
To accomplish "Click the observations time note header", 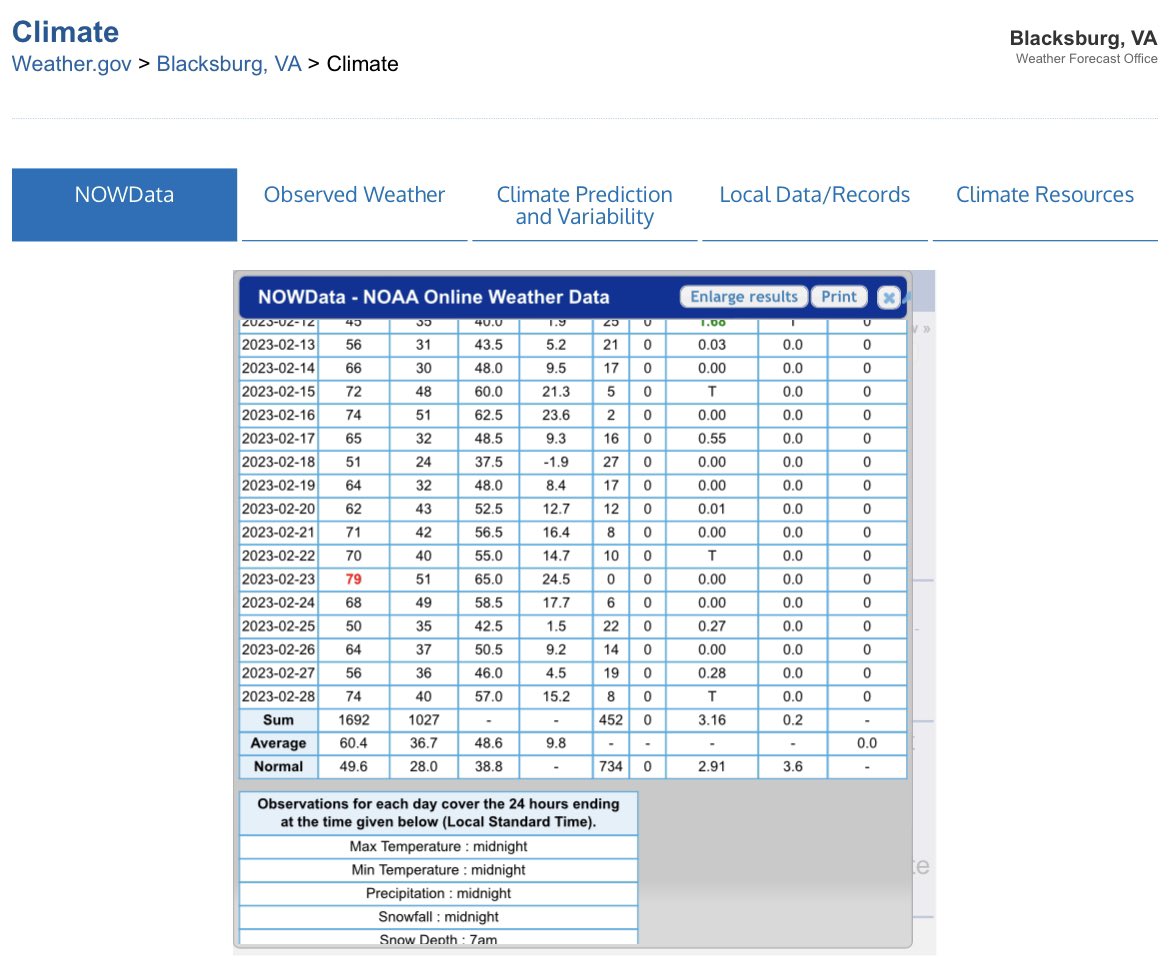I will pos(439,813).
